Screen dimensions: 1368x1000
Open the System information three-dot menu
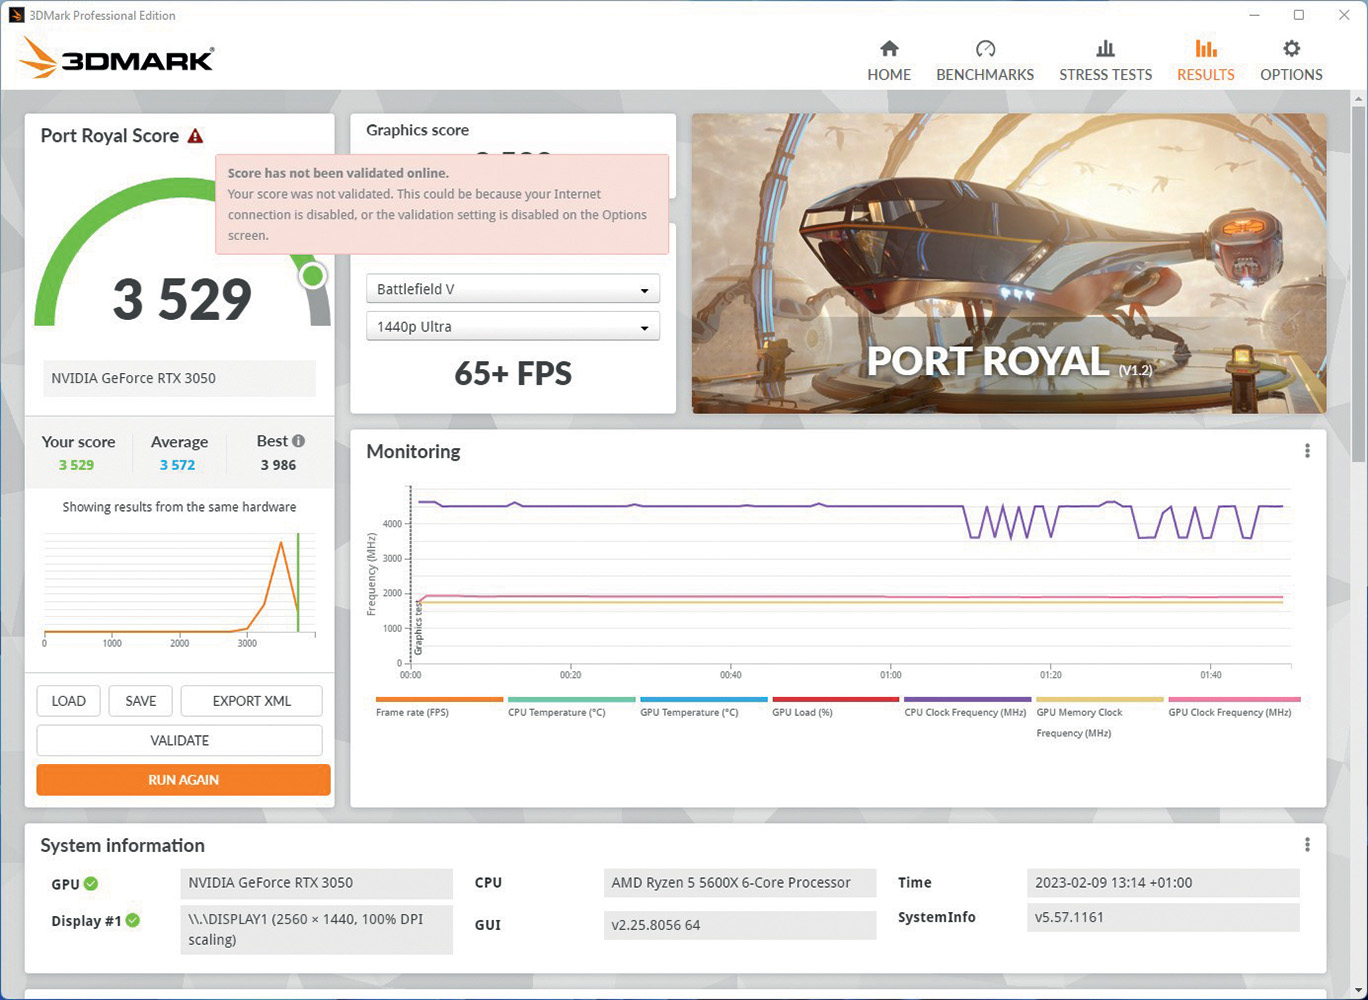[x=1307, y=845]
